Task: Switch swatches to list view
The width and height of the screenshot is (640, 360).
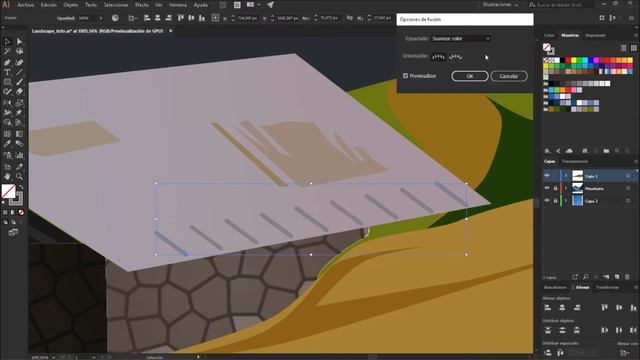Action: coord(624,48)
